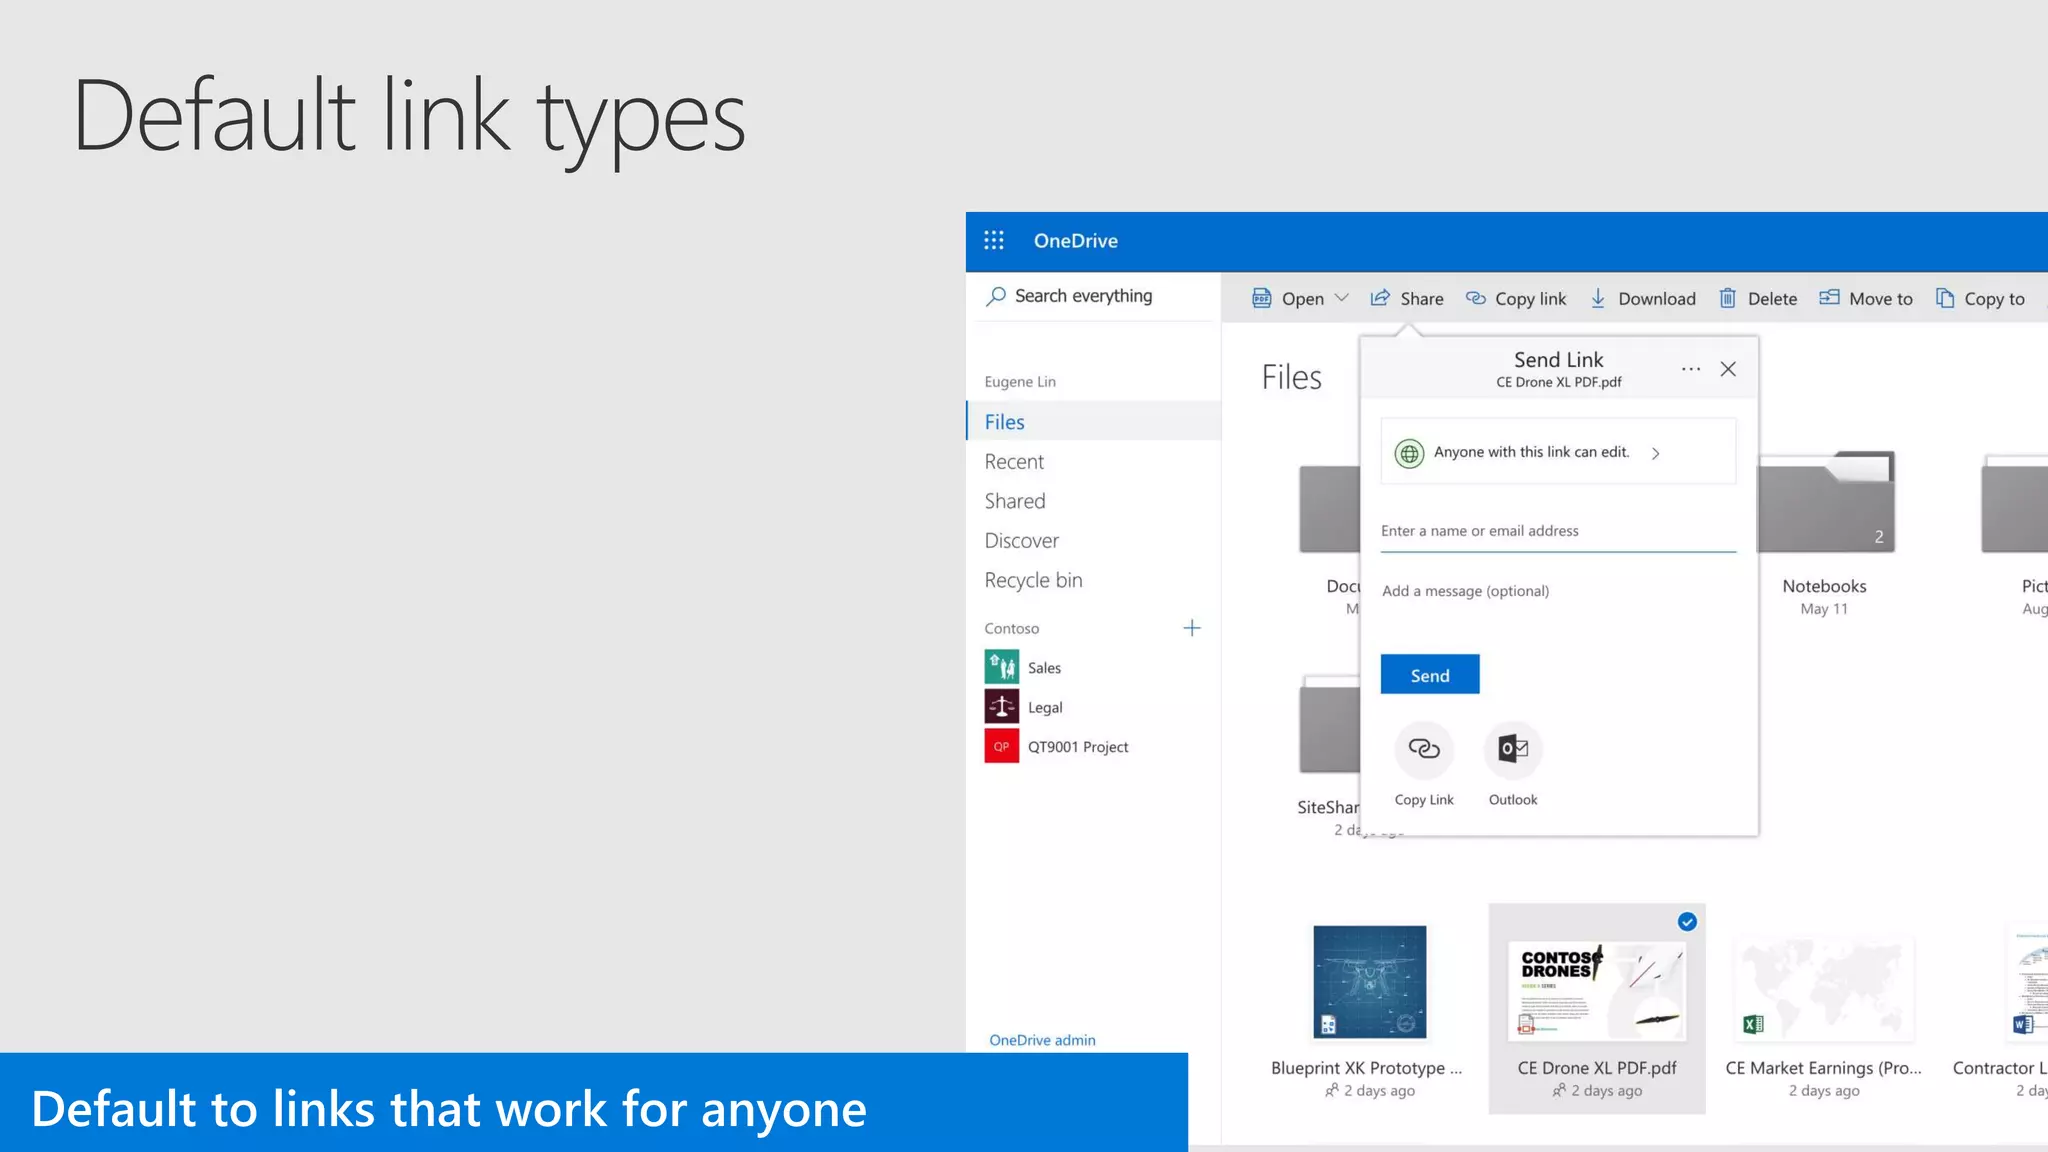This screenshot has height=1152, width=2048.
Task: Click the Eugene Lin label
Action: [1020, 382]
